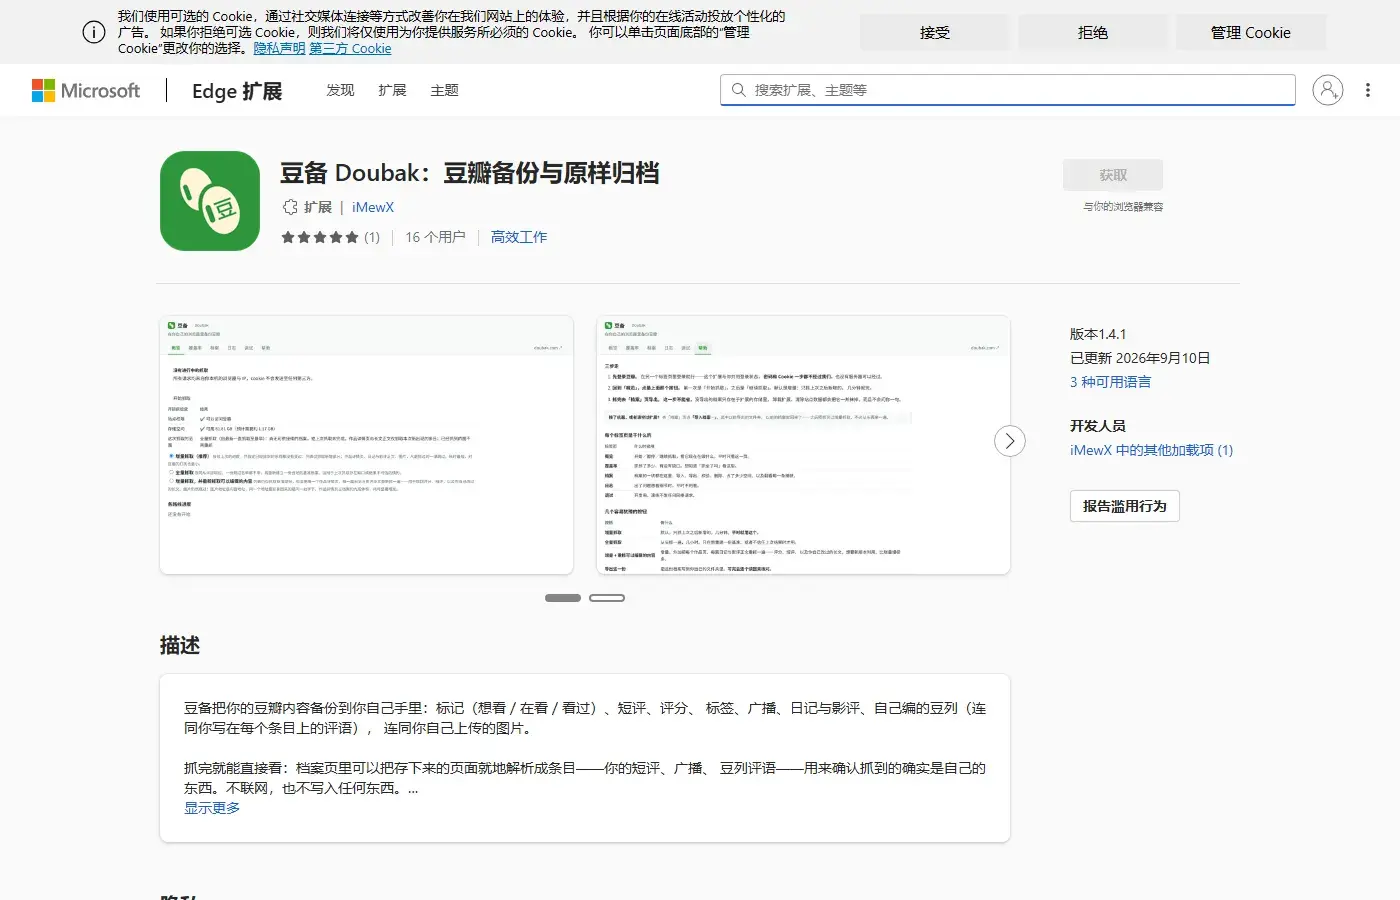Open the 管理 Cookie button
This screenshot has width=1400, height=900.
(1251, 33)
